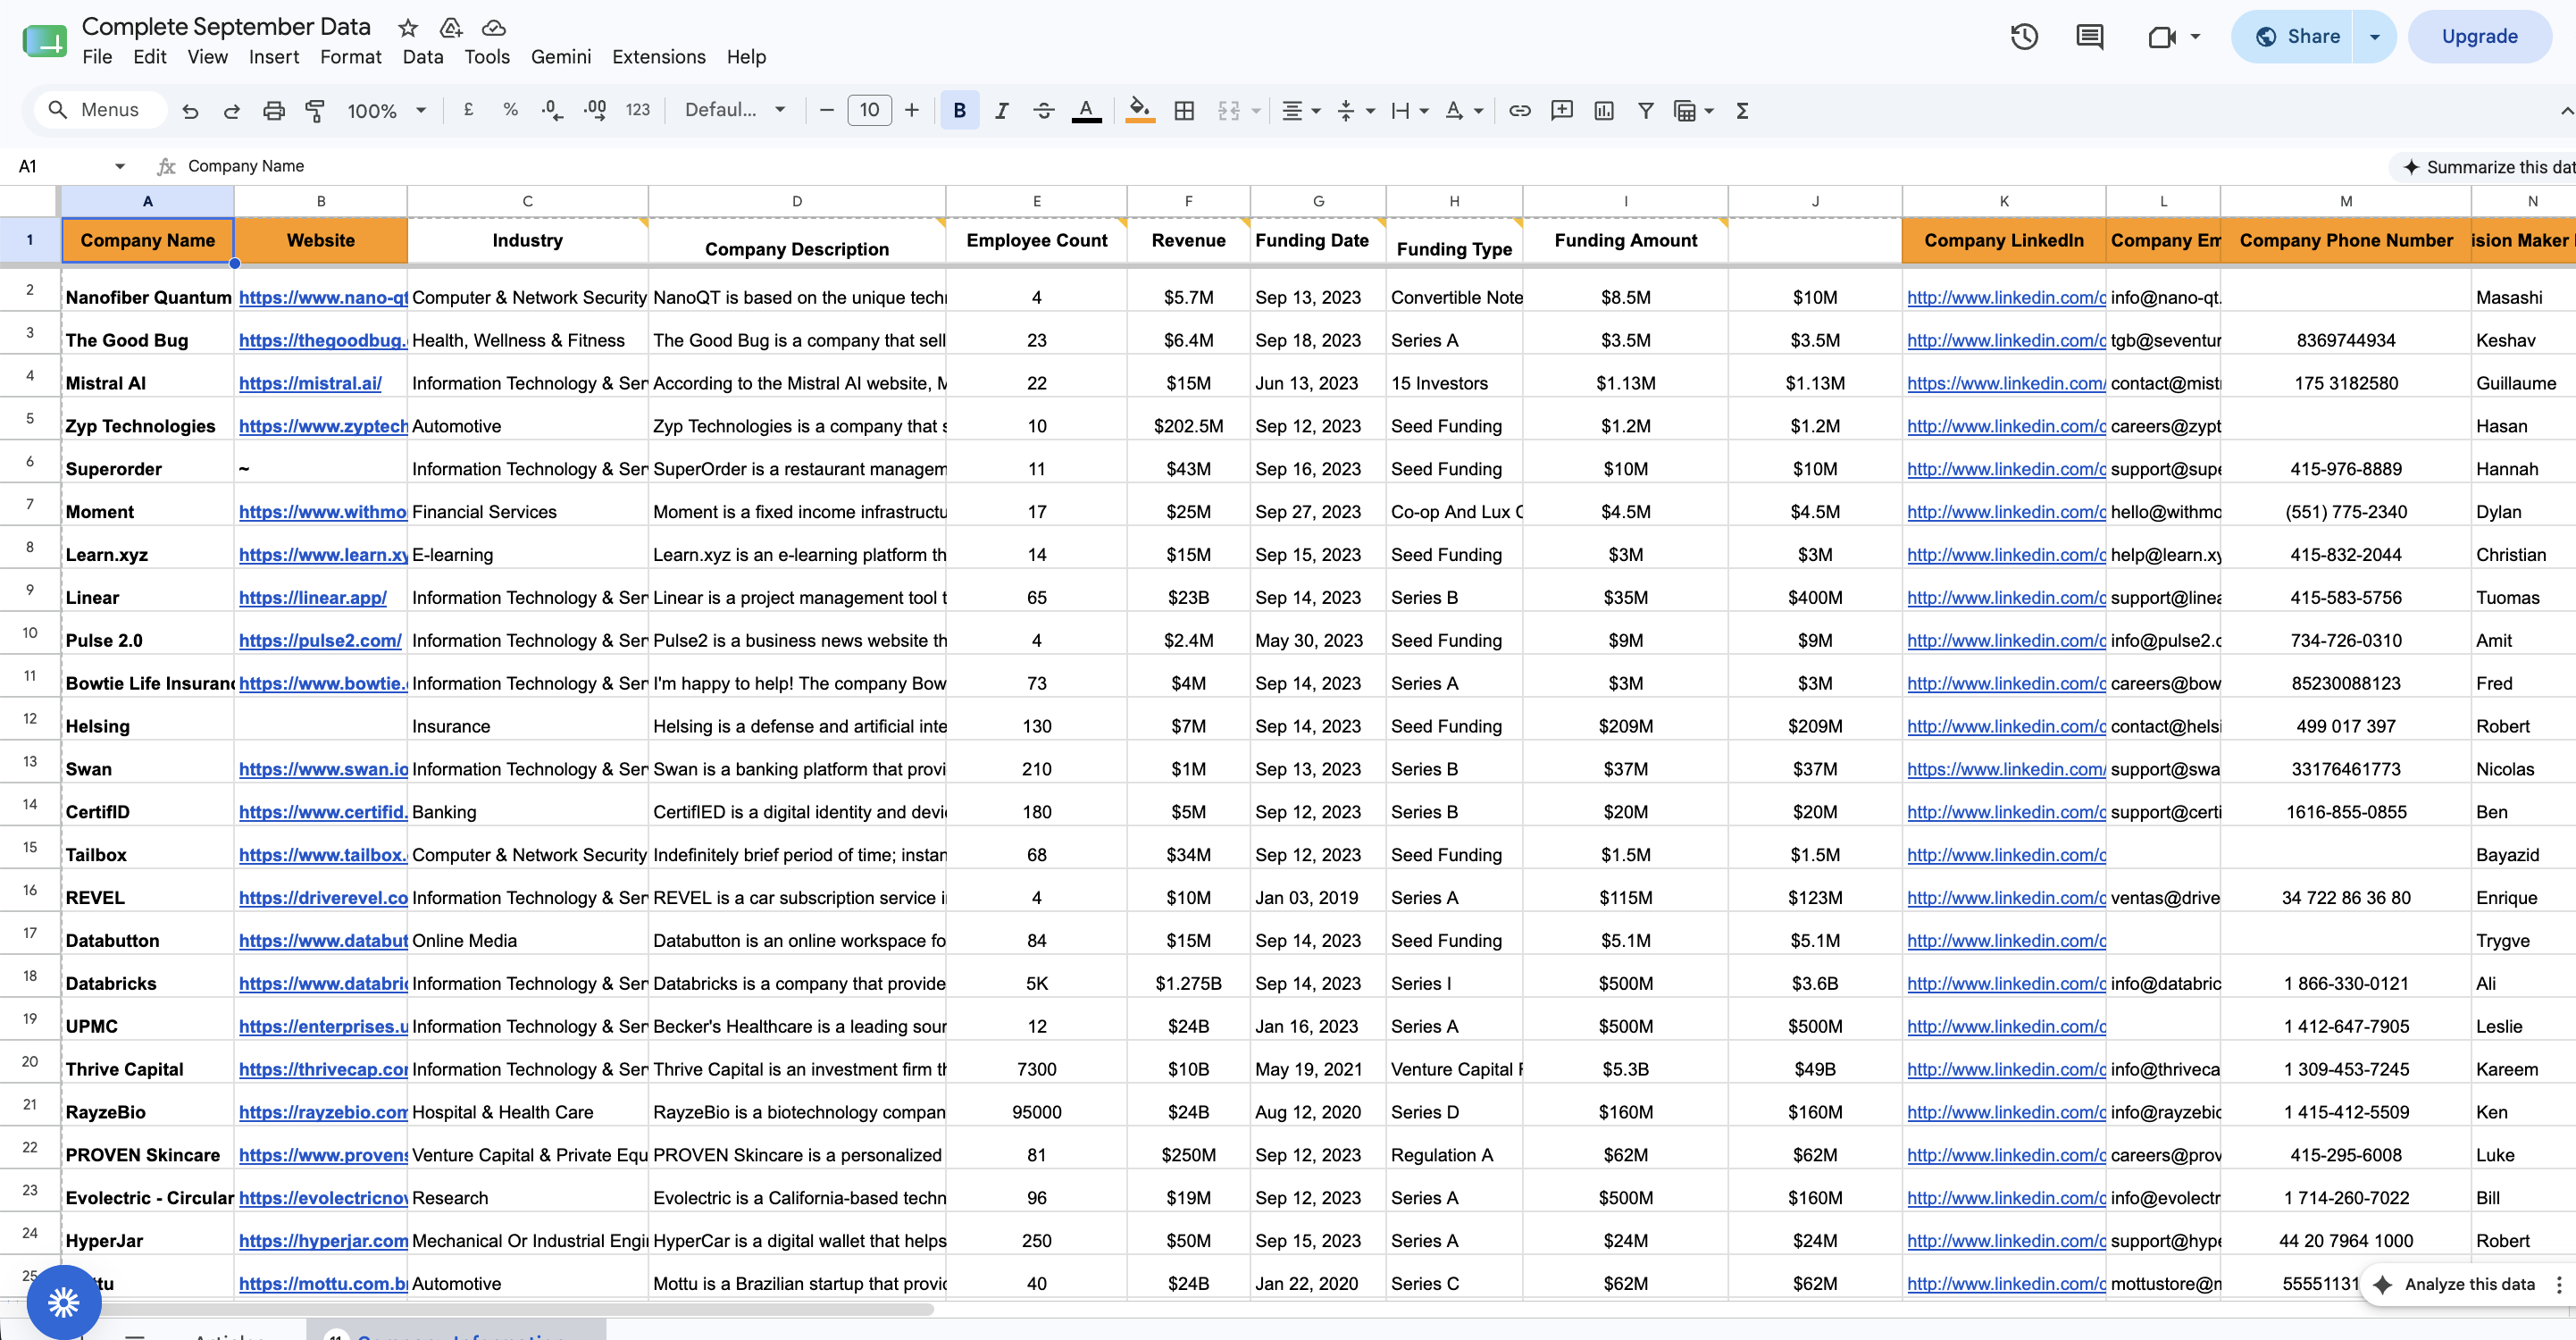2576x1340 pixels.
Task: Open the Share options dropdown arrow
Action: pyautogui.click(x=2374, y=37)
